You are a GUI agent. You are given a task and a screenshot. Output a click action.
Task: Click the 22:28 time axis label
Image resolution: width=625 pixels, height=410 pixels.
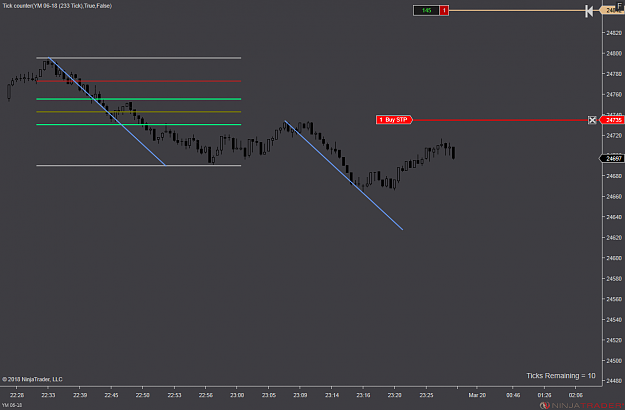click(17, 395)
